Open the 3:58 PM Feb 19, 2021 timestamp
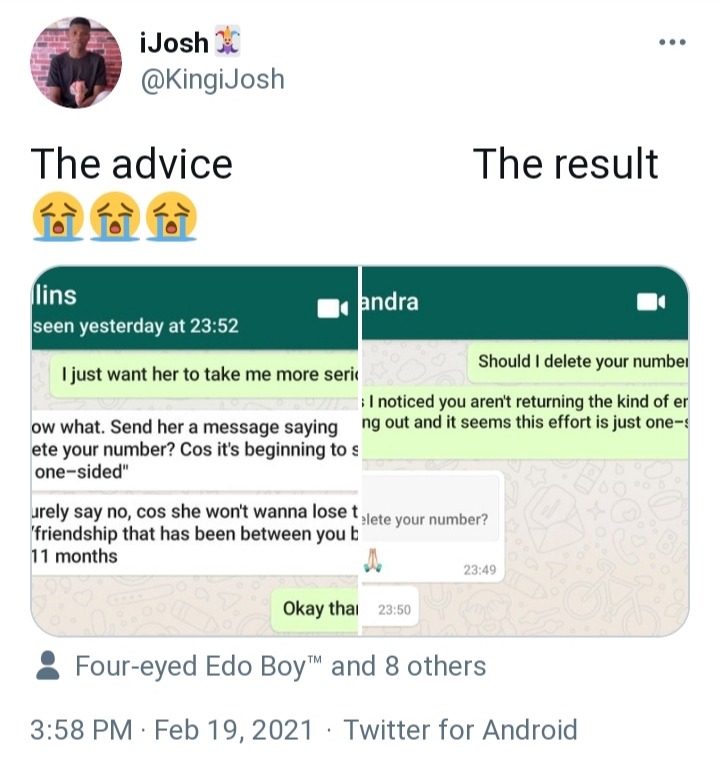 coord(171,729)
